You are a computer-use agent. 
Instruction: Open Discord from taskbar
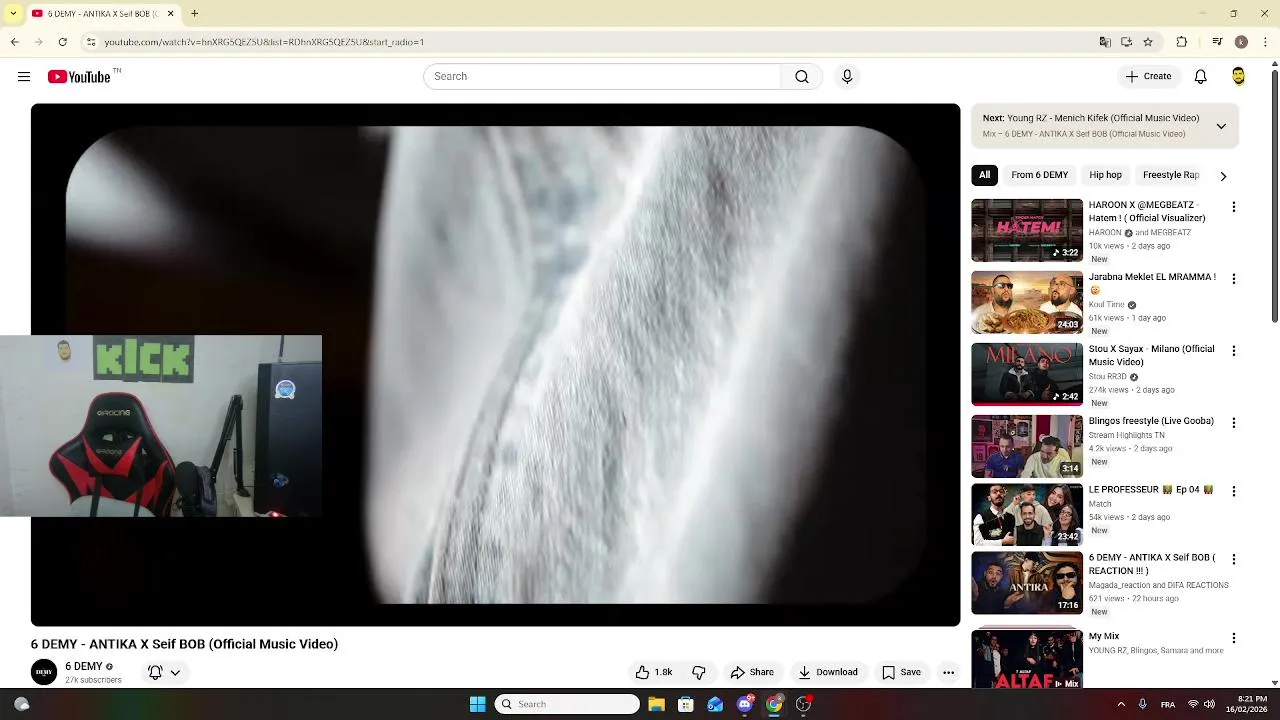point(744,704)
